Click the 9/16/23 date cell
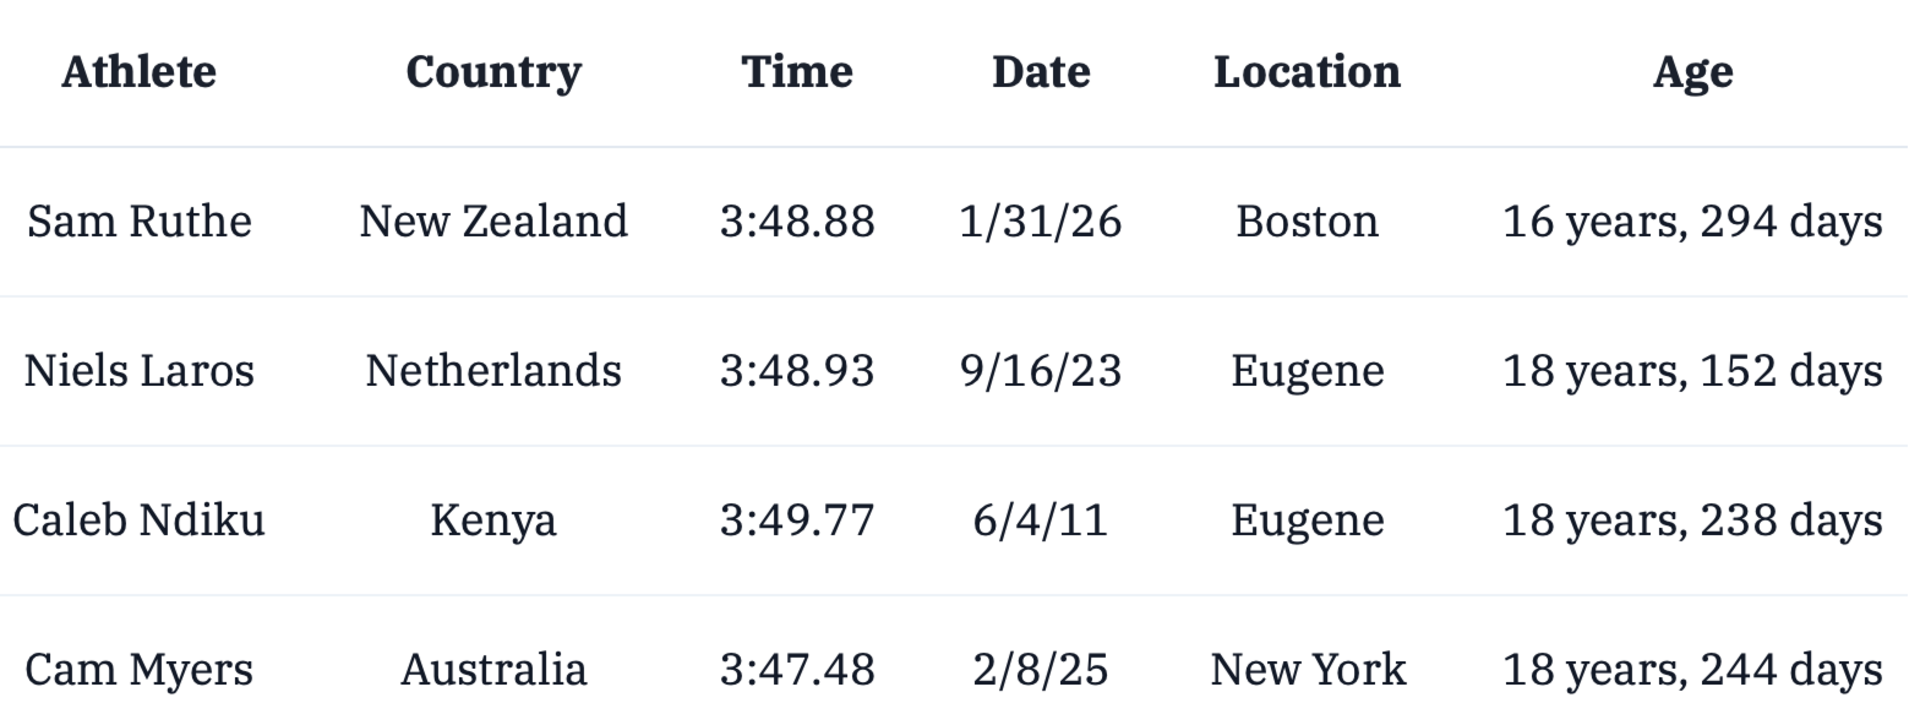The width and height of the screenshot is (1920, 725). pos(1040,371)
